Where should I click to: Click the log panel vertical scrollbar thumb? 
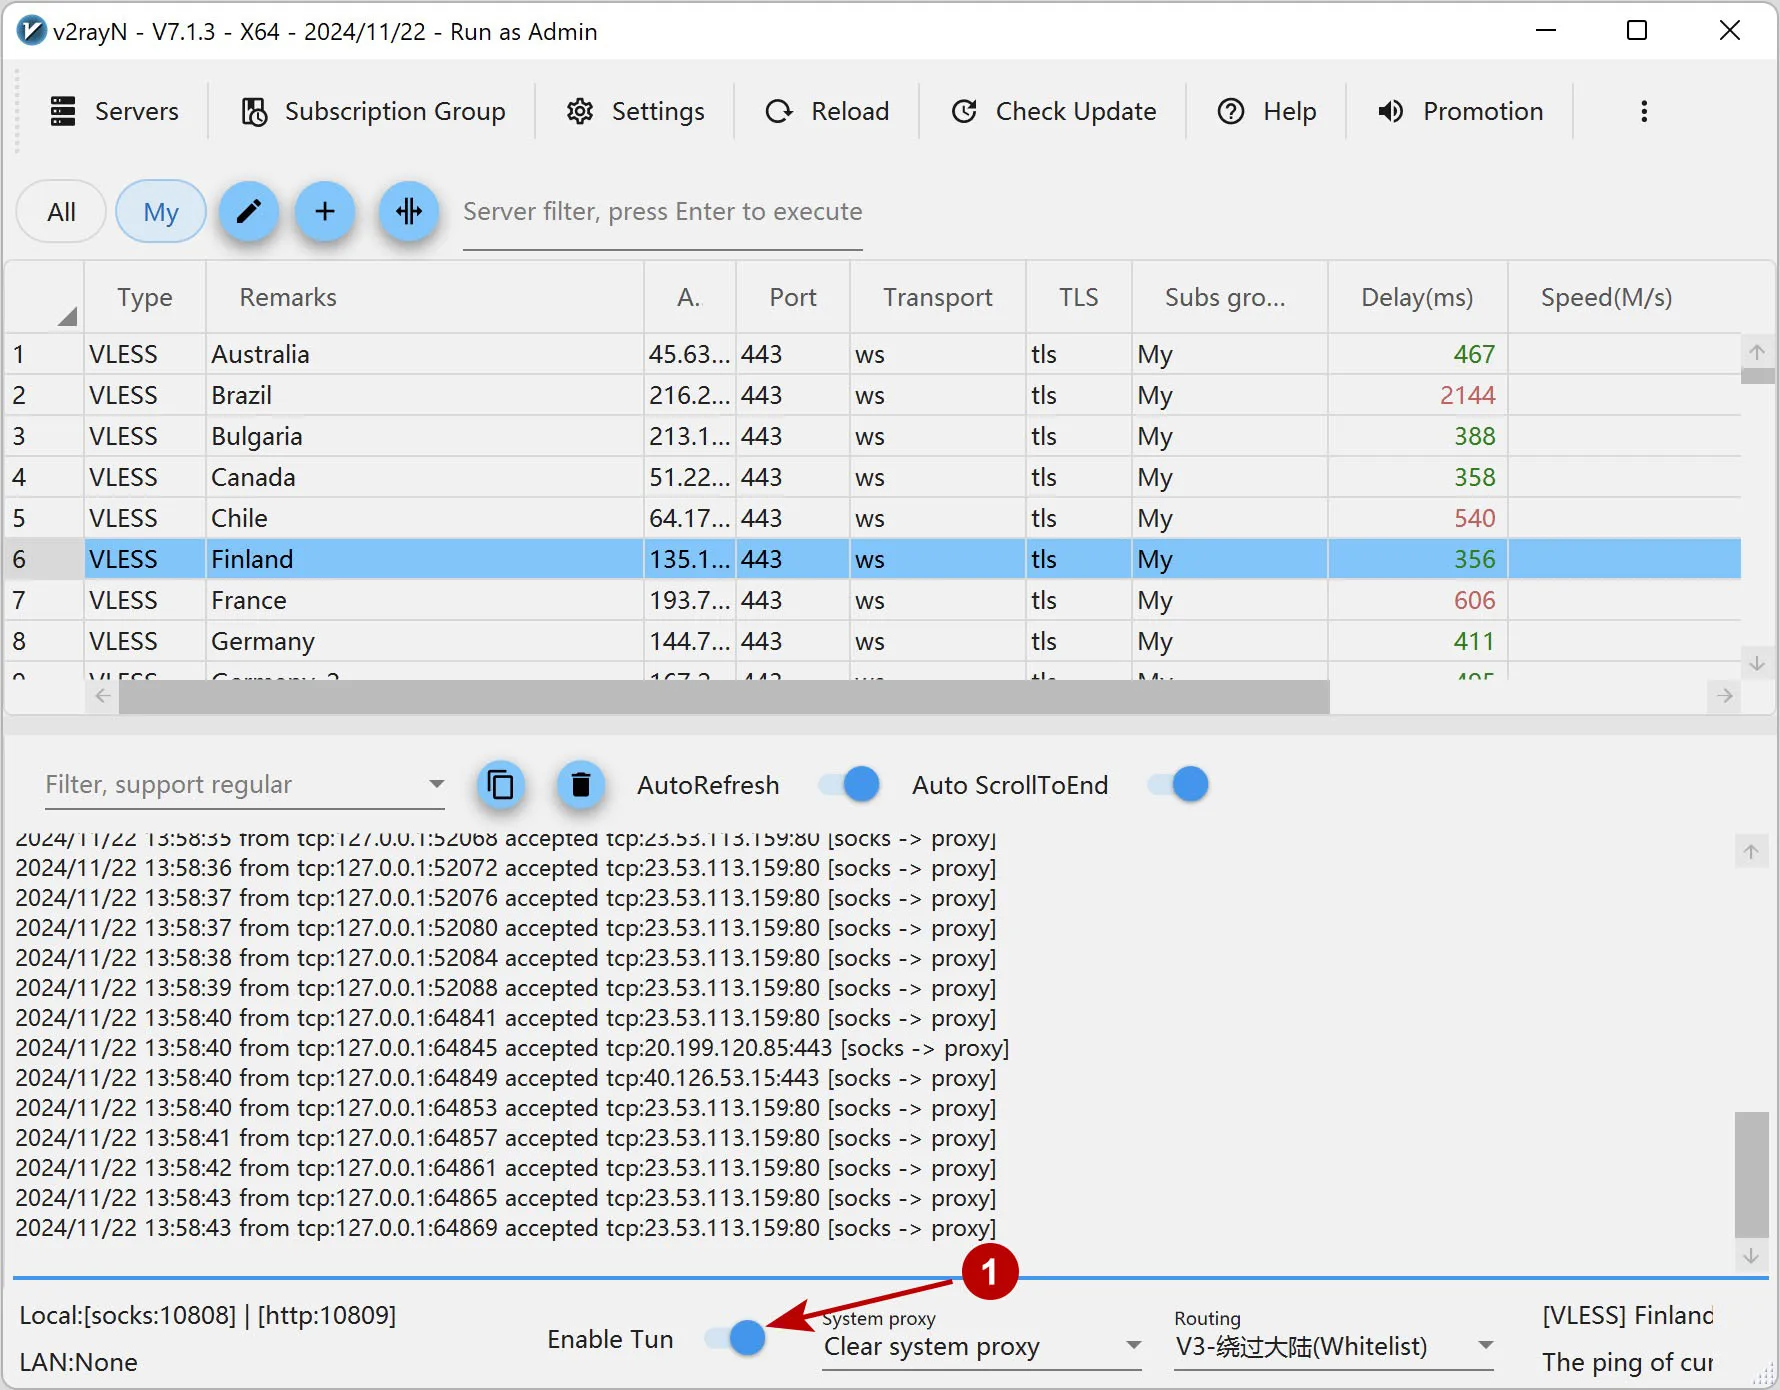tap(1751, 1174)
